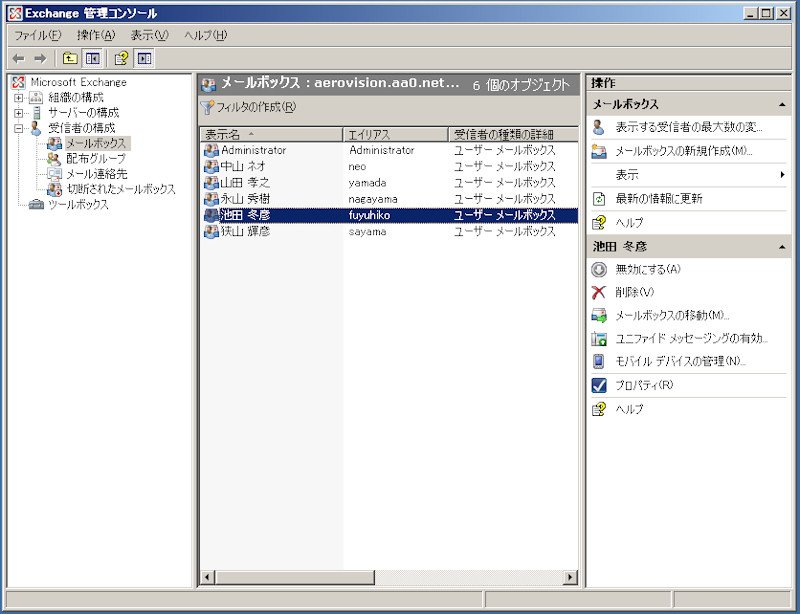Select the 中山 ネオ mailbox row

[389, 166]
